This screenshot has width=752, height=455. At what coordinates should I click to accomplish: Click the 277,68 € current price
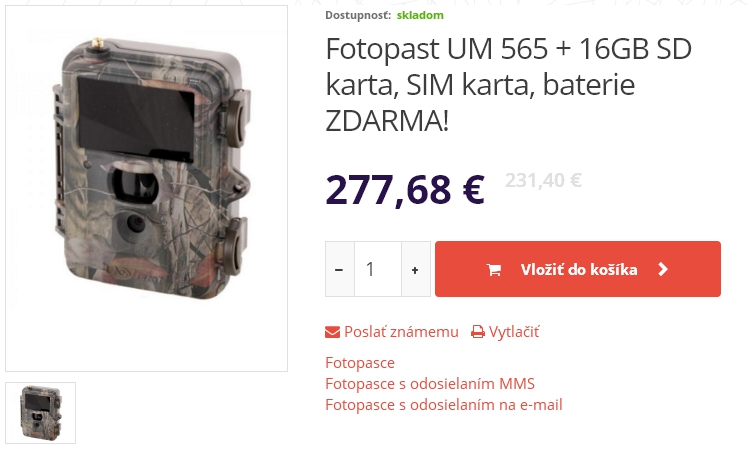(405, 190)
